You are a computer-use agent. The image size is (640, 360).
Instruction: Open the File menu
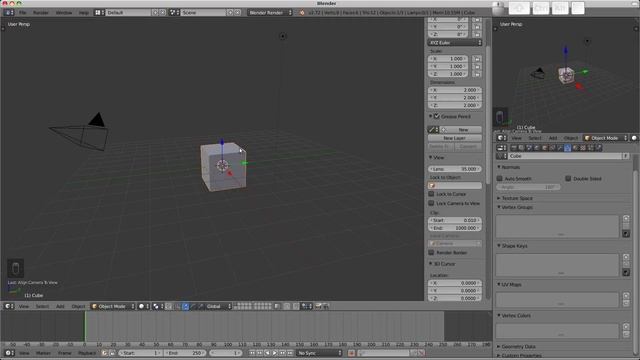coord(22,13)
